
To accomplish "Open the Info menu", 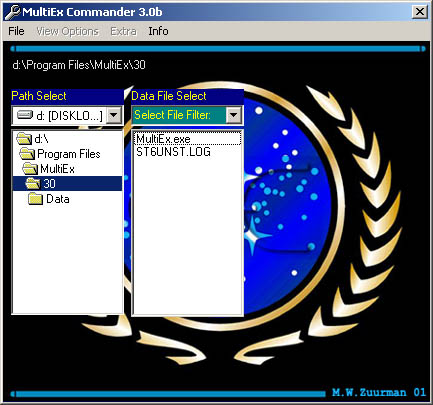I will (158, 31).
